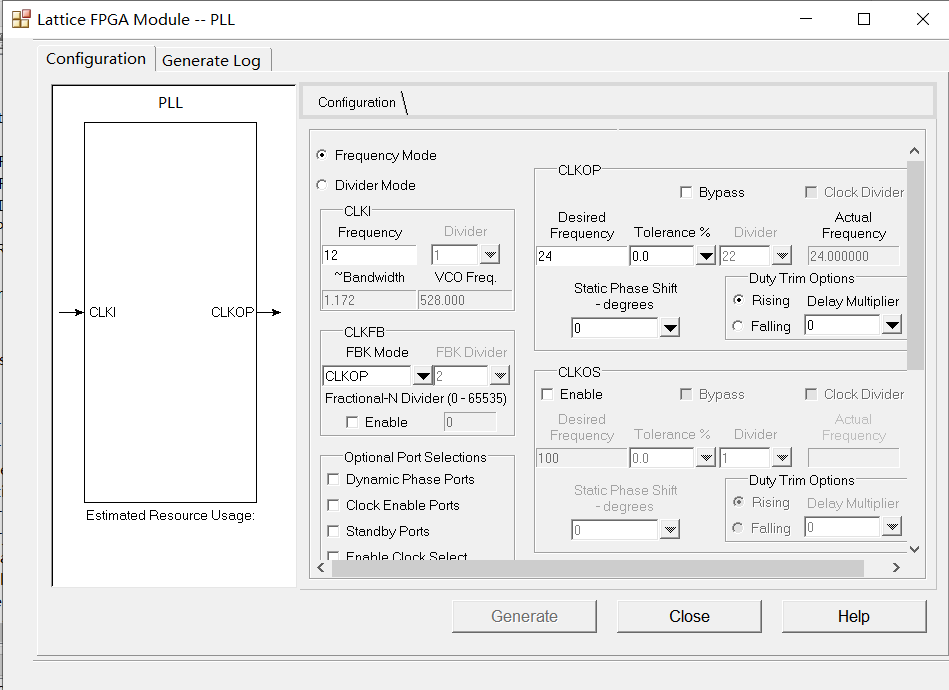
Task: Select the Frequency Mode radio button
Action: pos(322,155)
